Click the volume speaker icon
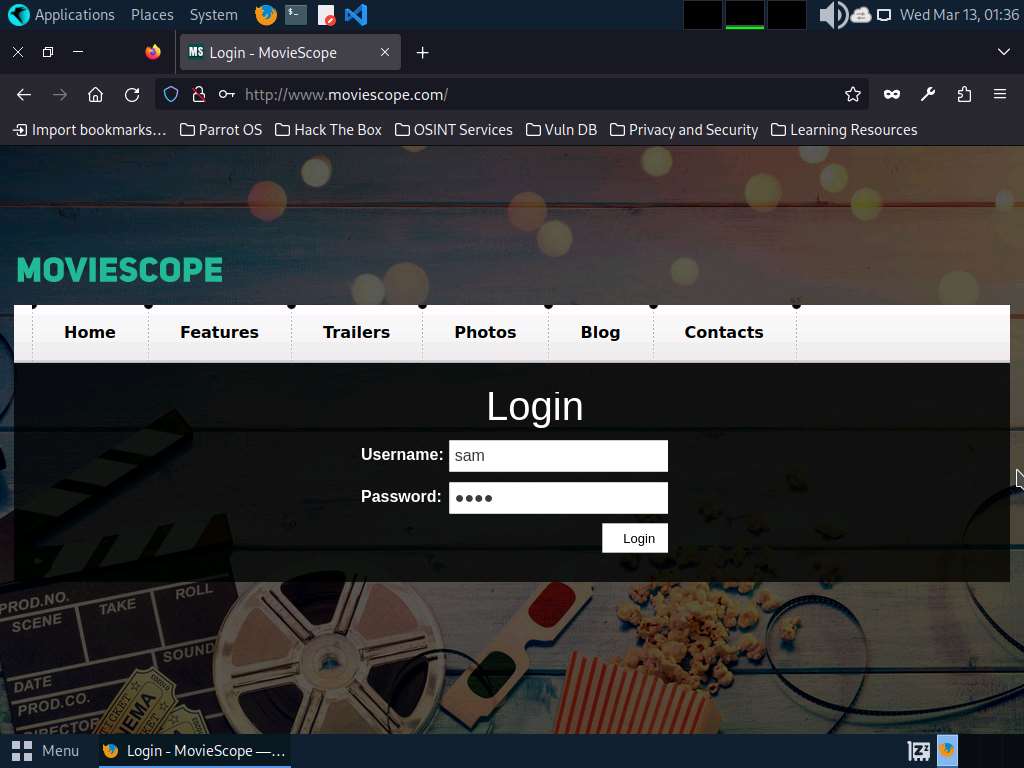The height and width of the screenshot is (768, 1024). [831, 15]
